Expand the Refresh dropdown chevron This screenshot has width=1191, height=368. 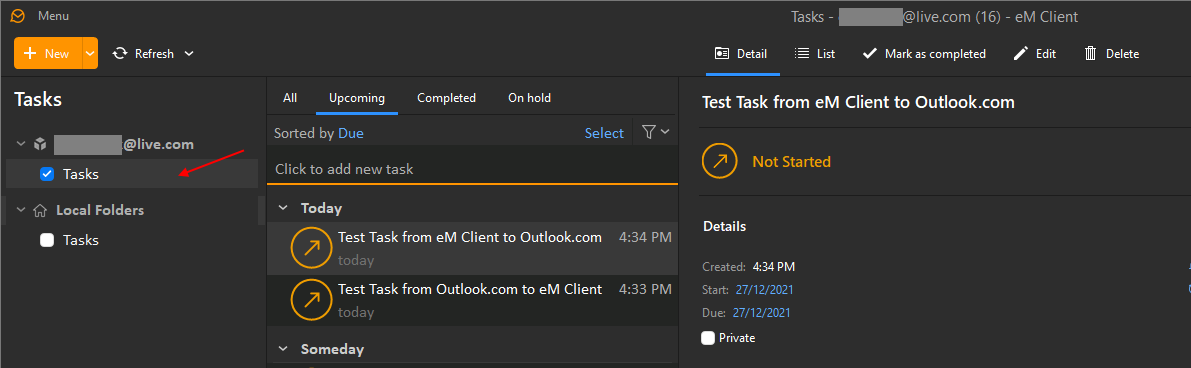[x=189, y=53]
